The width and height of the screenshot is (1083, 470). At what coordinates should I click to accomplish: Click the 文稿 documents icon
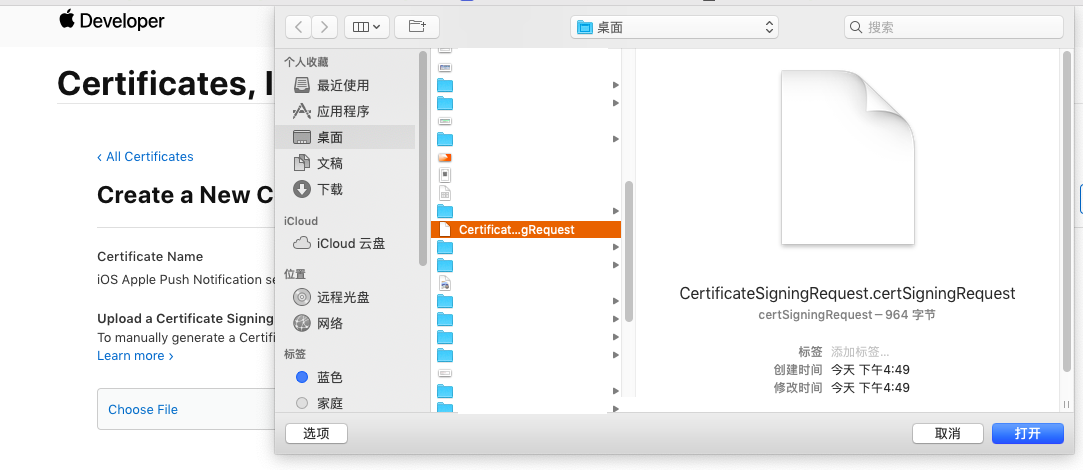[302, 163]
